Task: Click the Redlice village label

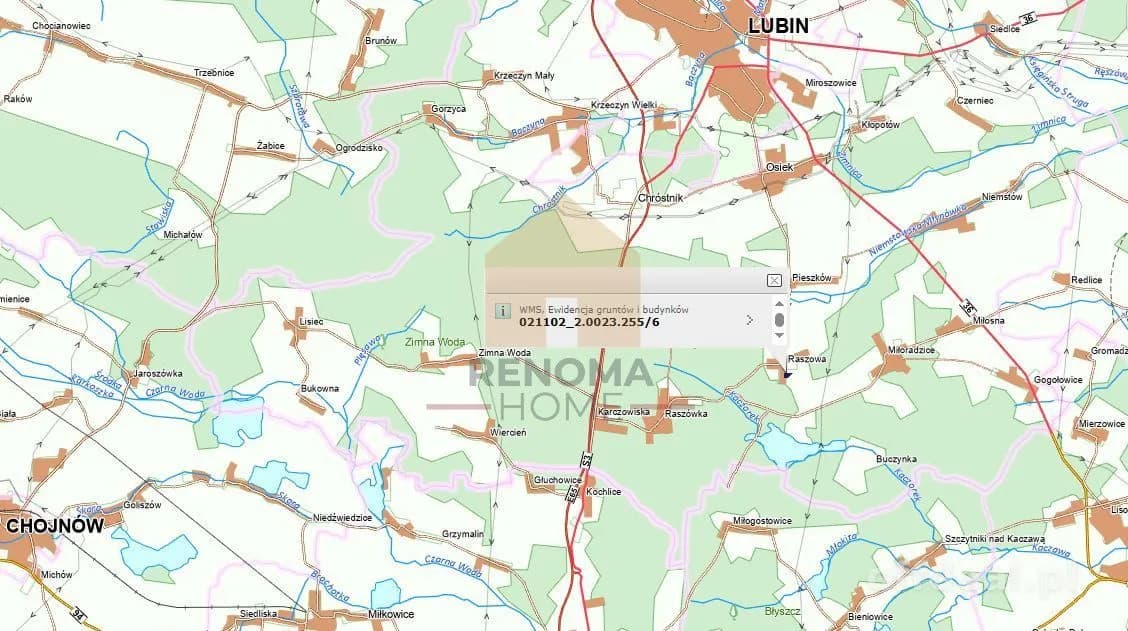Action: tap(1086, 280)
